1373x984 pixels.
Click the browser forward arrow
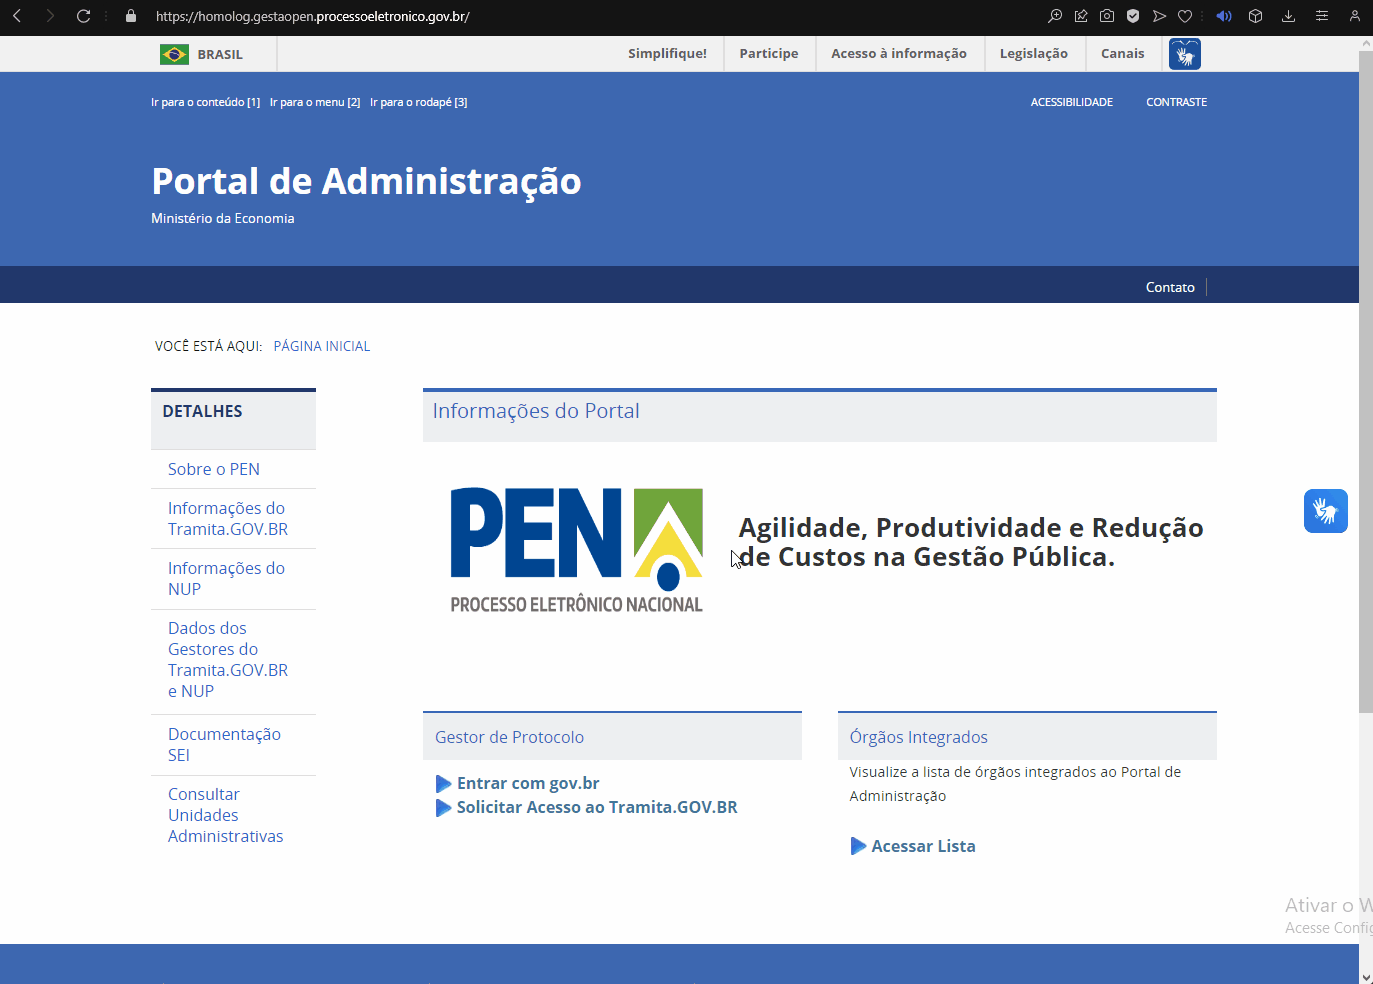pos(50,16)
